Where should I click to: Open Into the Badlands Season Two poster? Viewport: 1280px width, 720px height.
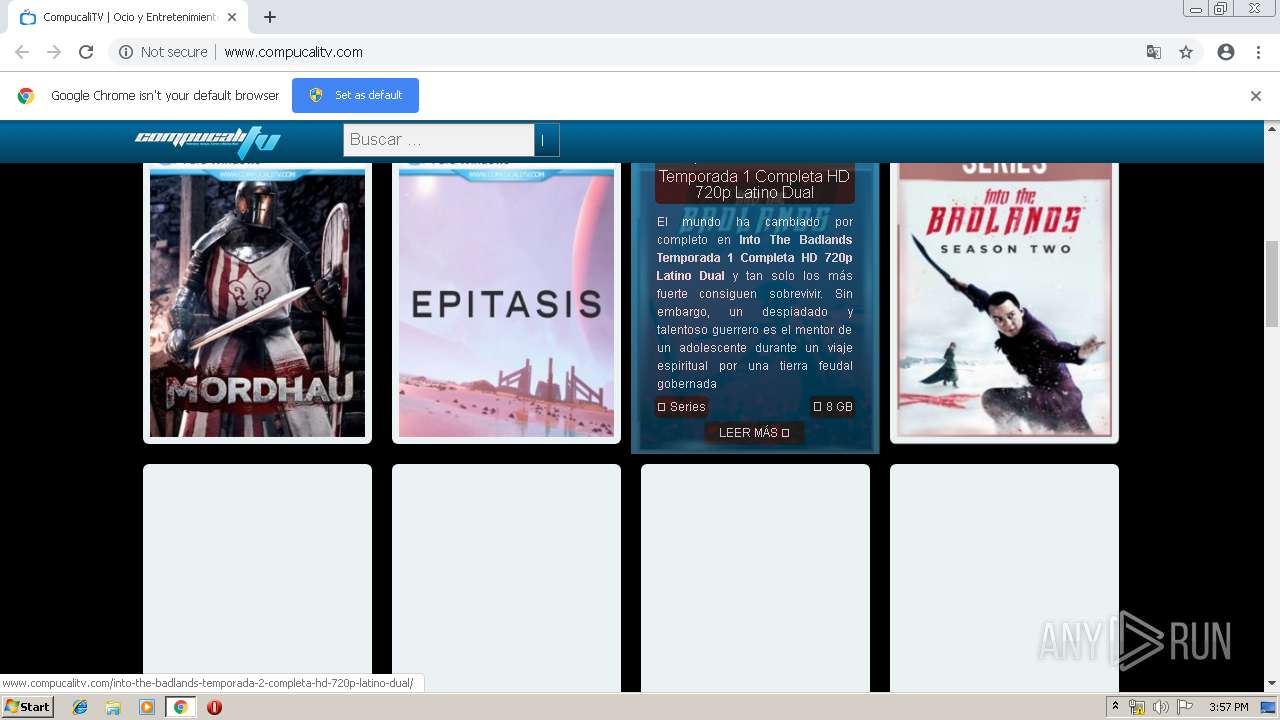1004,302
